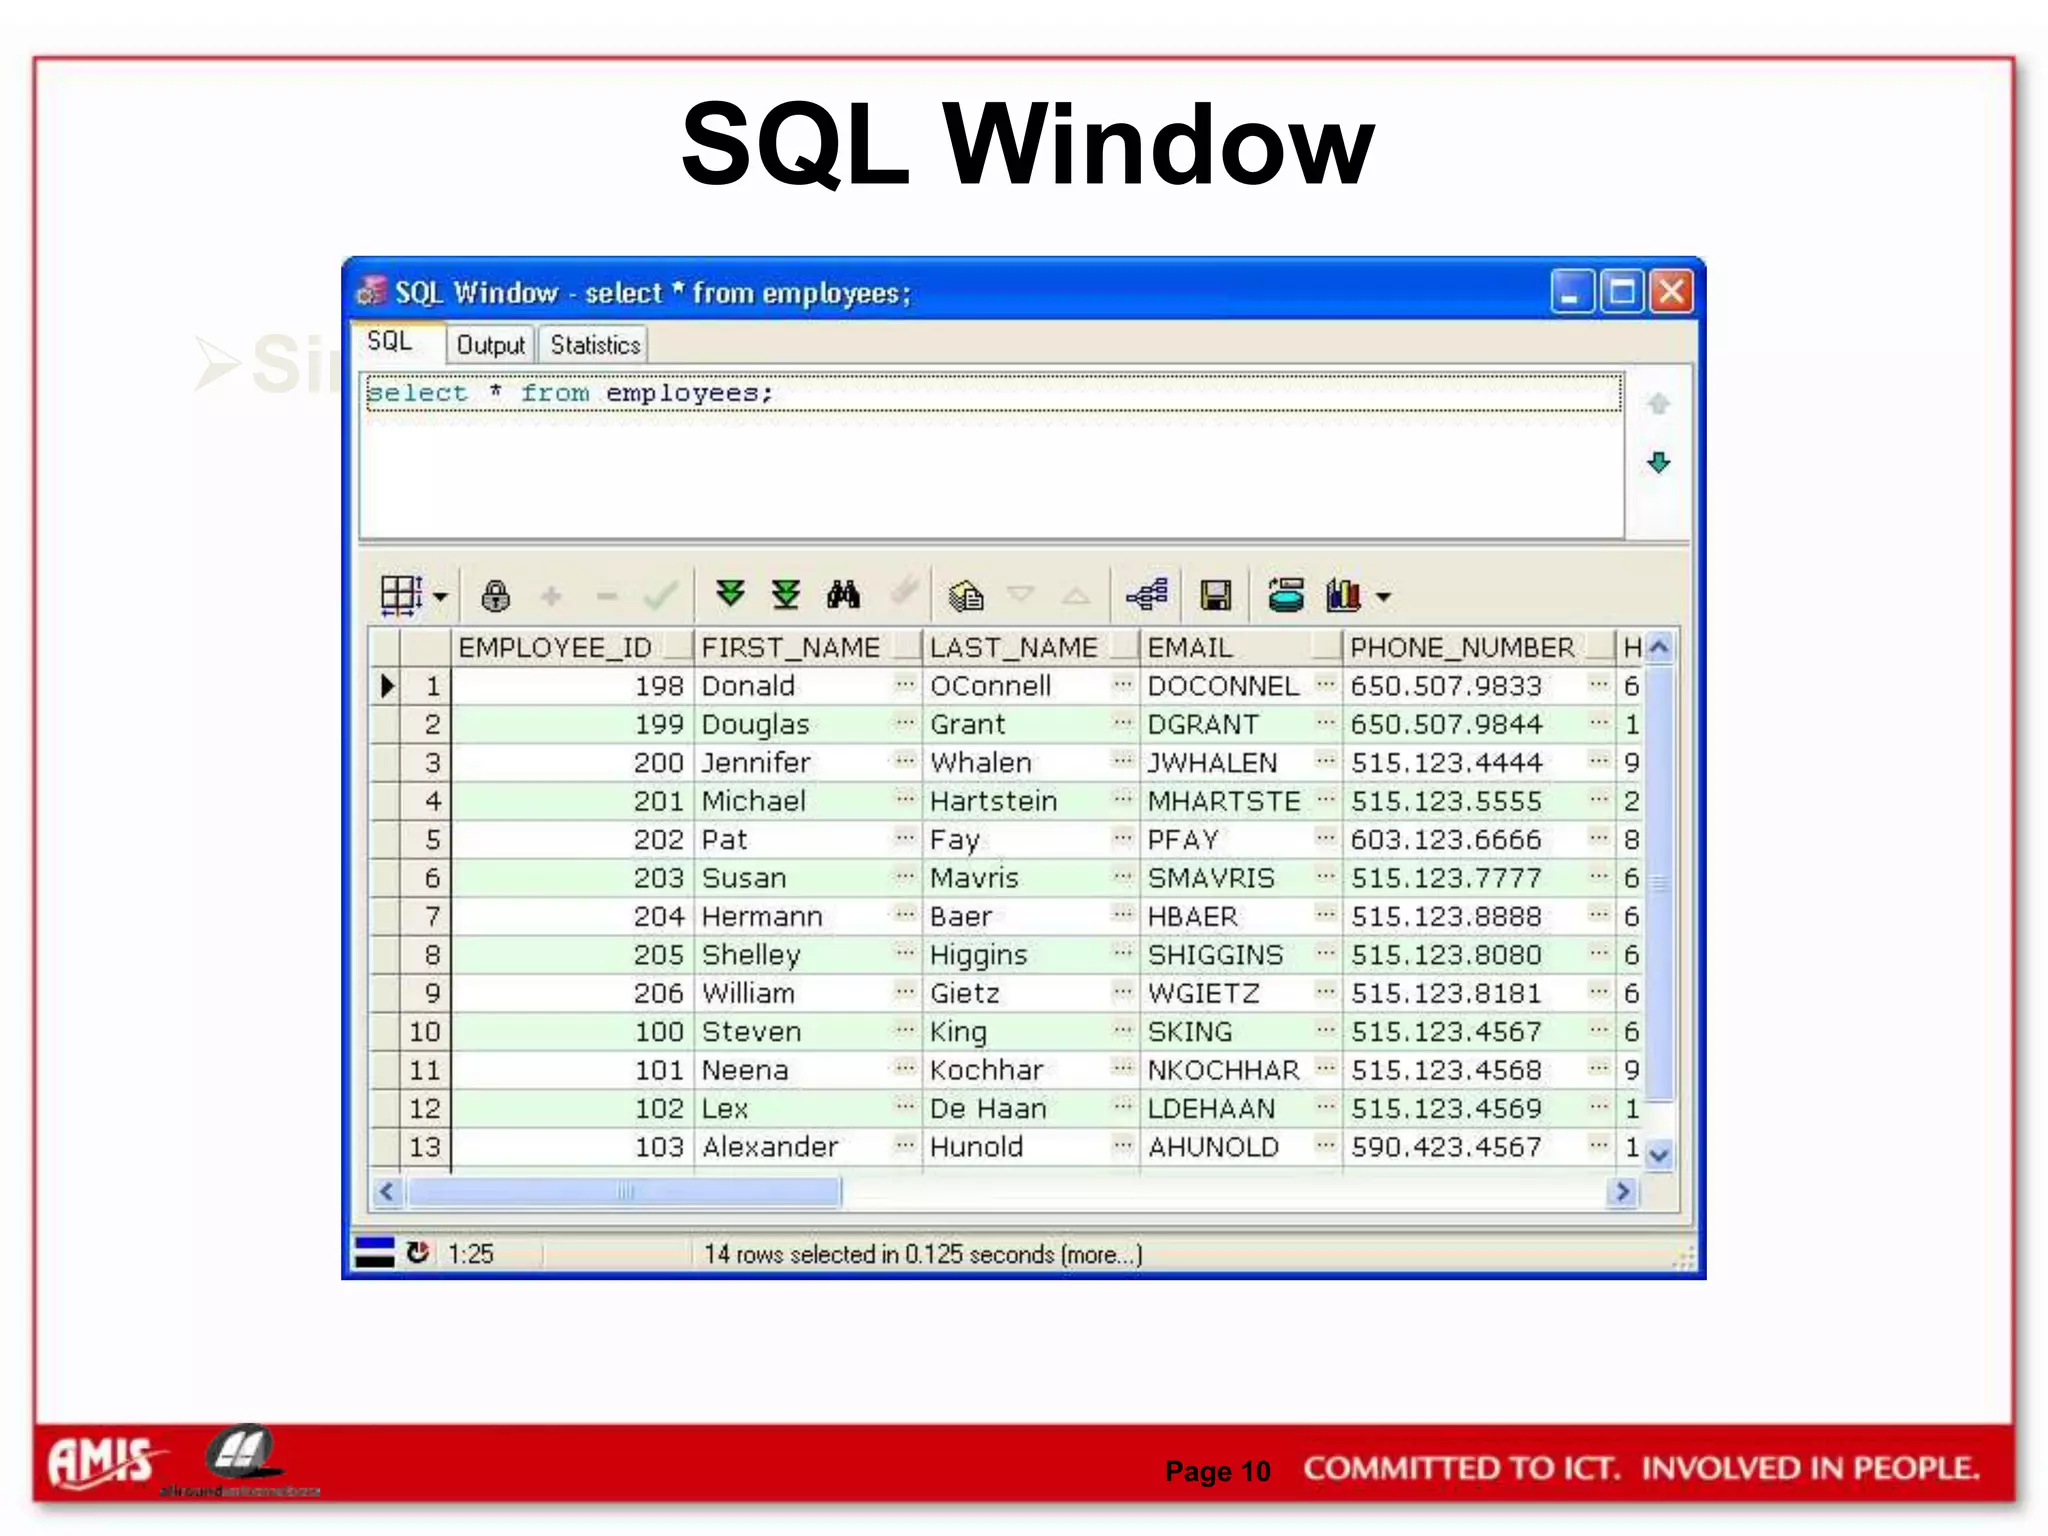Screen dimensions: 2048x1536
Task: Click the vertical scrollbar up arrow
Action: (1659, 648)
